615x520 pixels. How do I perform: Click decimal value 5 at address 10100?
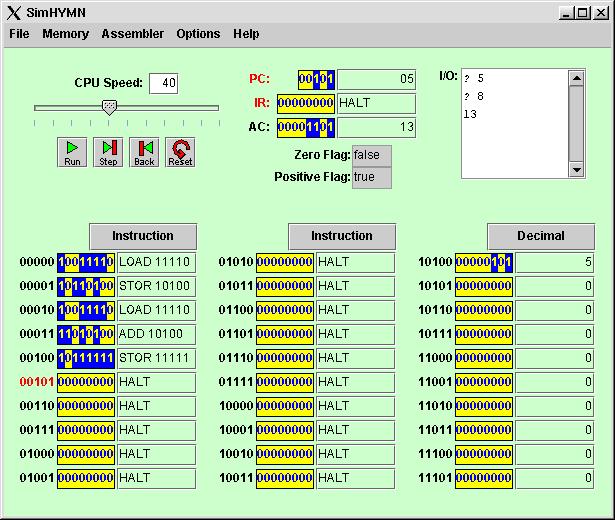click(555, 262)
